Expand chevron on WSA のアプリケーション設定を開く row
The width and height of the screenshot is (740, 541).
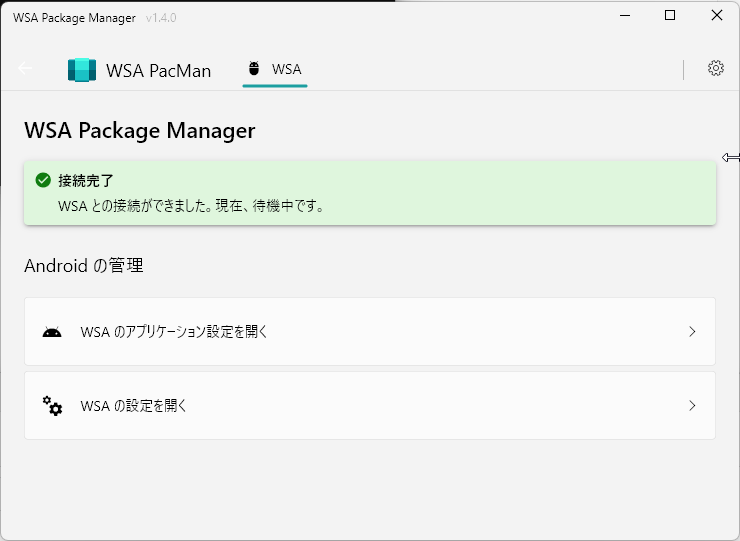pyautogui.click(x=692, y=332)
